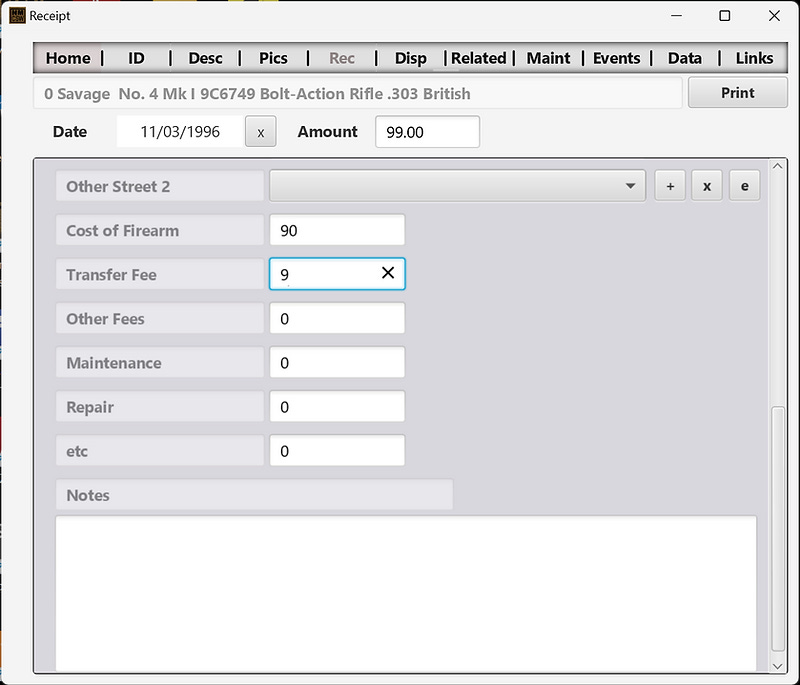The height and width of the screenshot is (685, 800).
Task: Click the Receipt app icon in title bar
Action: 17,16
